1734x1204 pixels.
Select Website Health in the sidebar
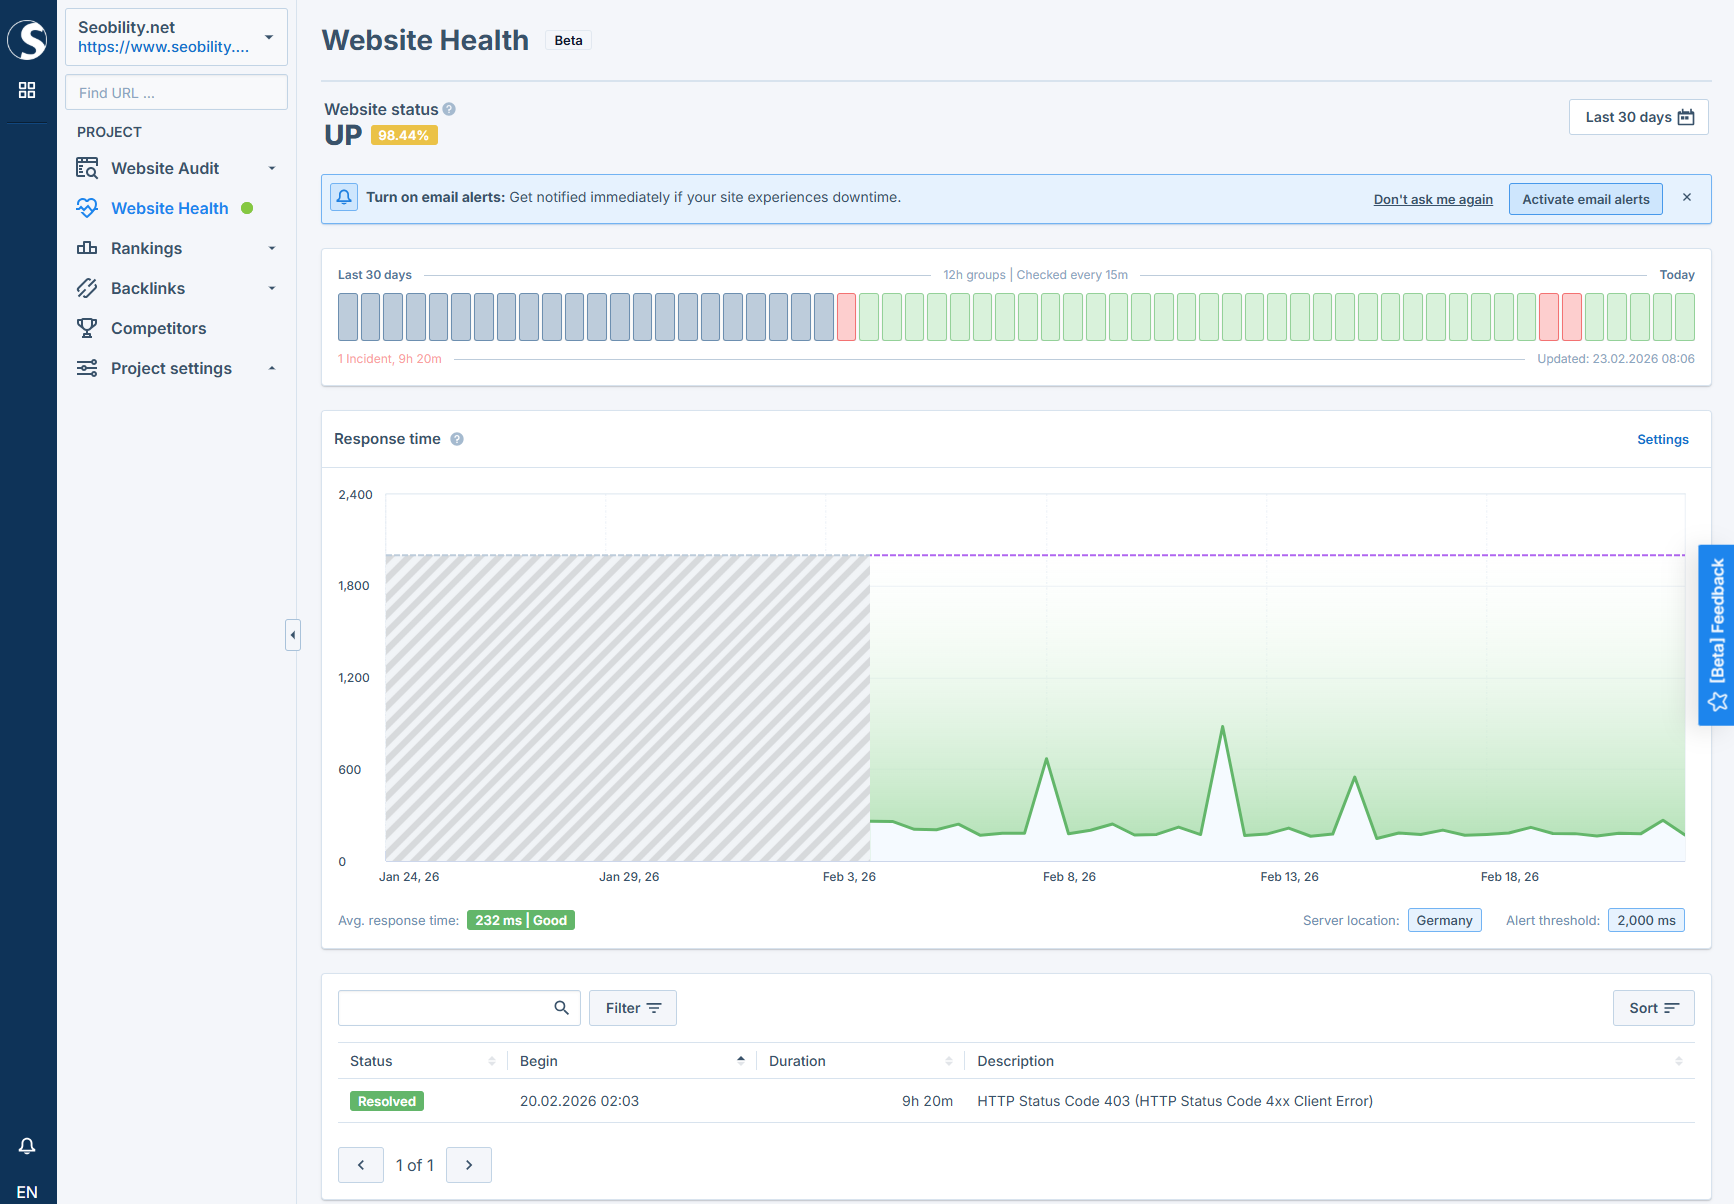[x=168, y=208]
